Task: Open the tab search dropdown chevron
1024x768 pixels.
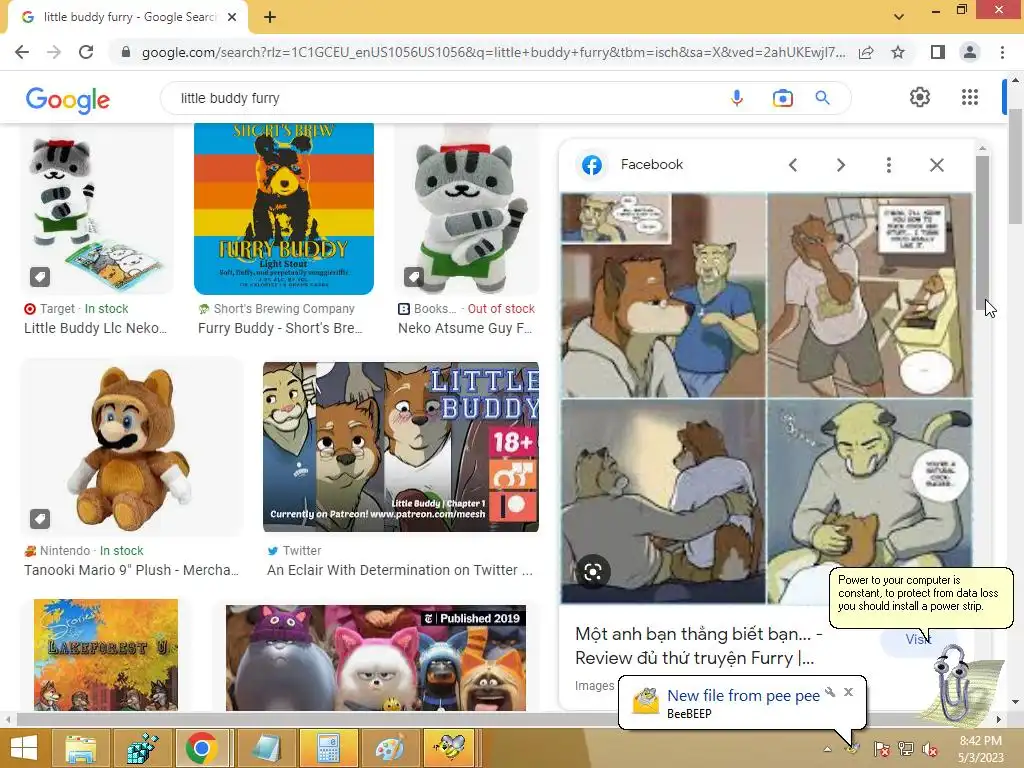Action: (899, 17)
